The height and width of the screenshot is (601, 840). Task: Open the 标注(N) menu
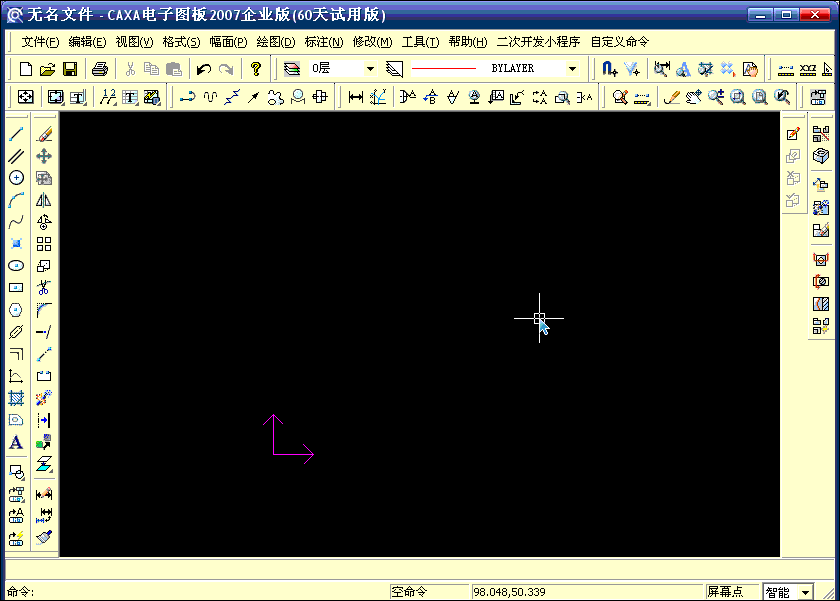[x=324, y=42]
